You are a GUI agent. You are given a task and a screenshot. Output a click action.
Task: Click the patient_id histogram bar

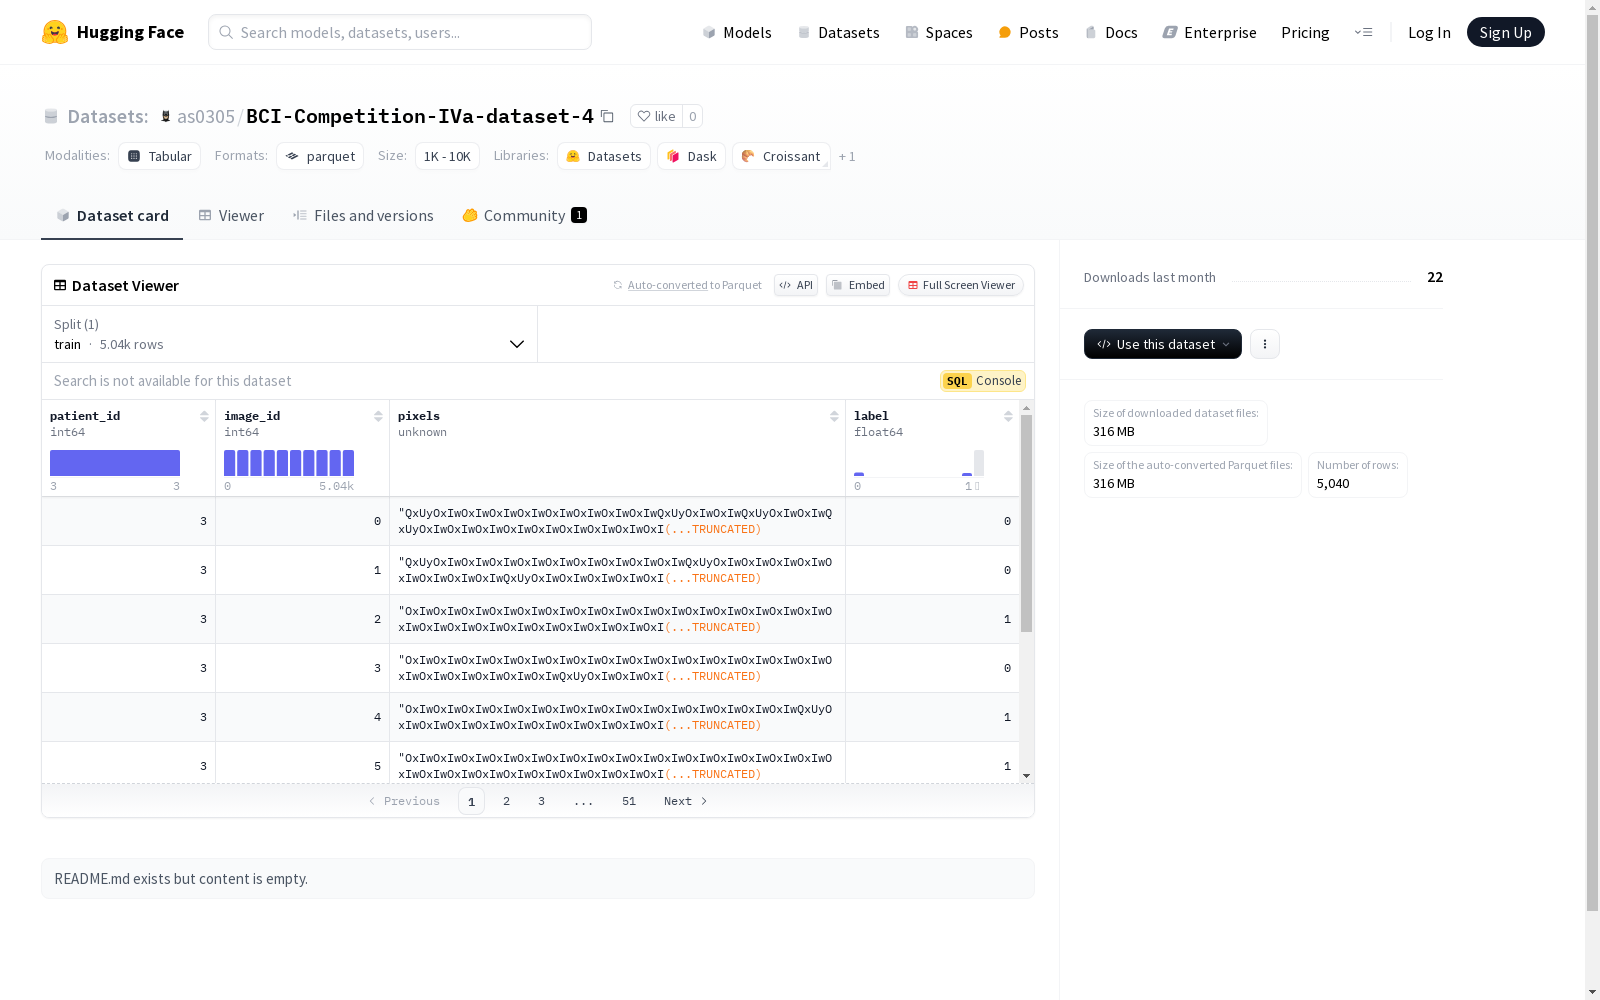tap(115, 463)
